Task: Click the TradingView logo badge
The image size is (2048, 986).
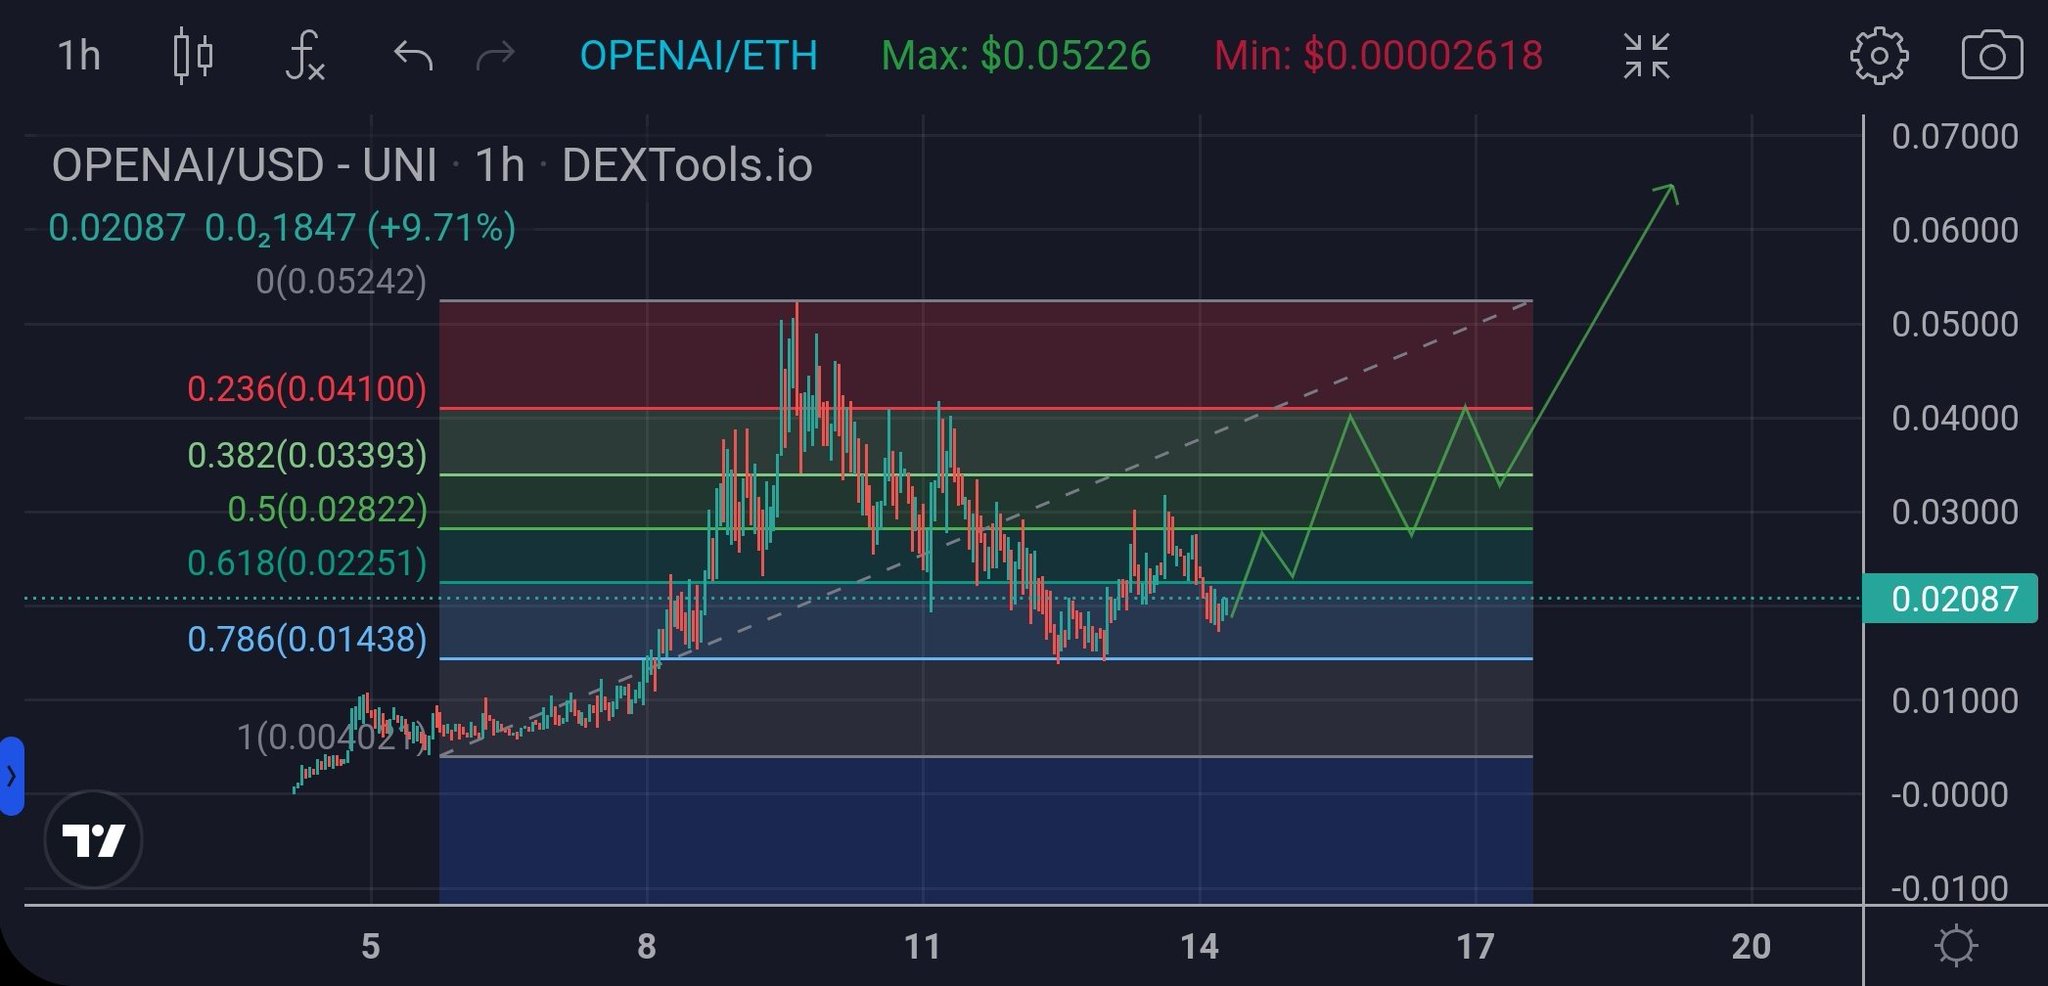Action: coord(93,840)
